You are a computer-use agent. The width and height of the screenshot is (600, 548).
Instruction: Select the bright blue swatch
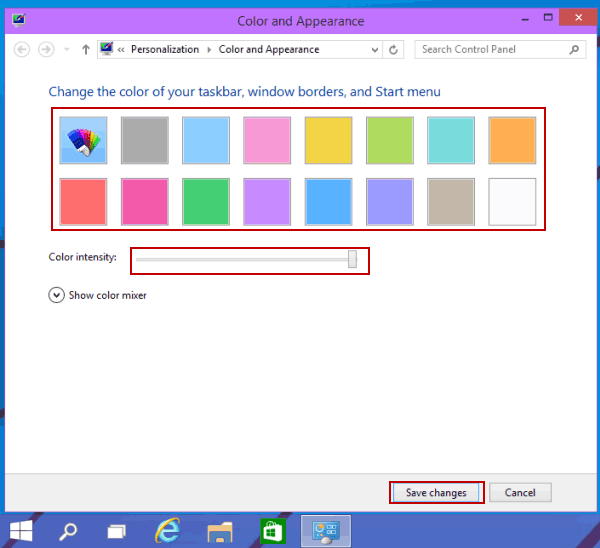tap(328, 202)
